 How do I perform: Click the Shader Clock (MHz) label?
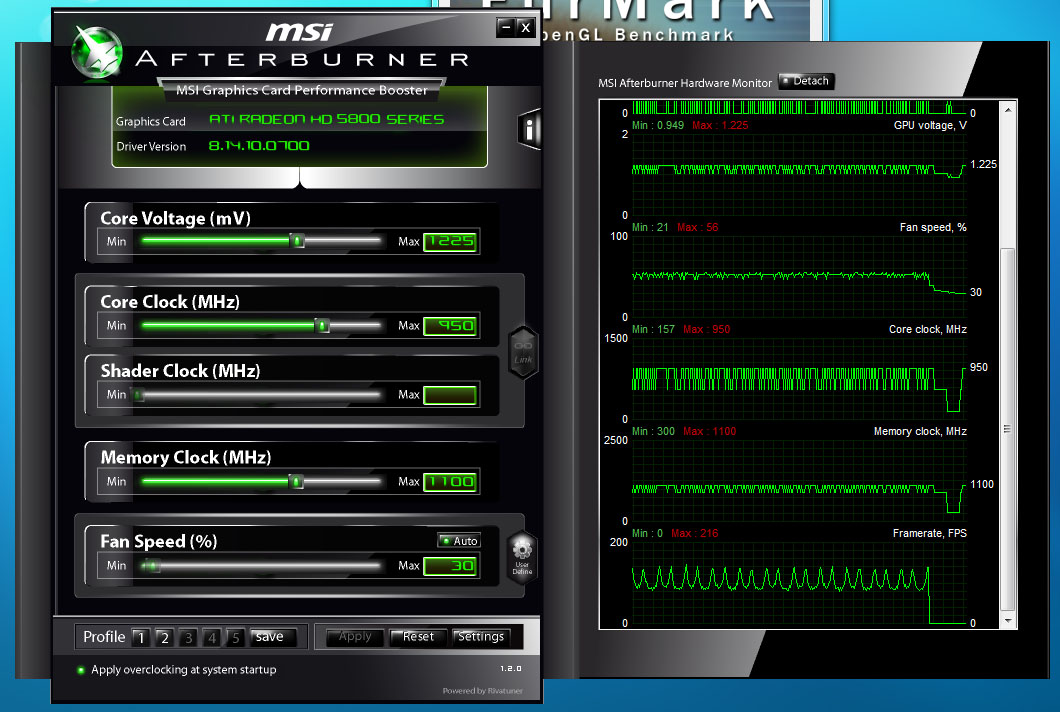(x=180, y=371)
